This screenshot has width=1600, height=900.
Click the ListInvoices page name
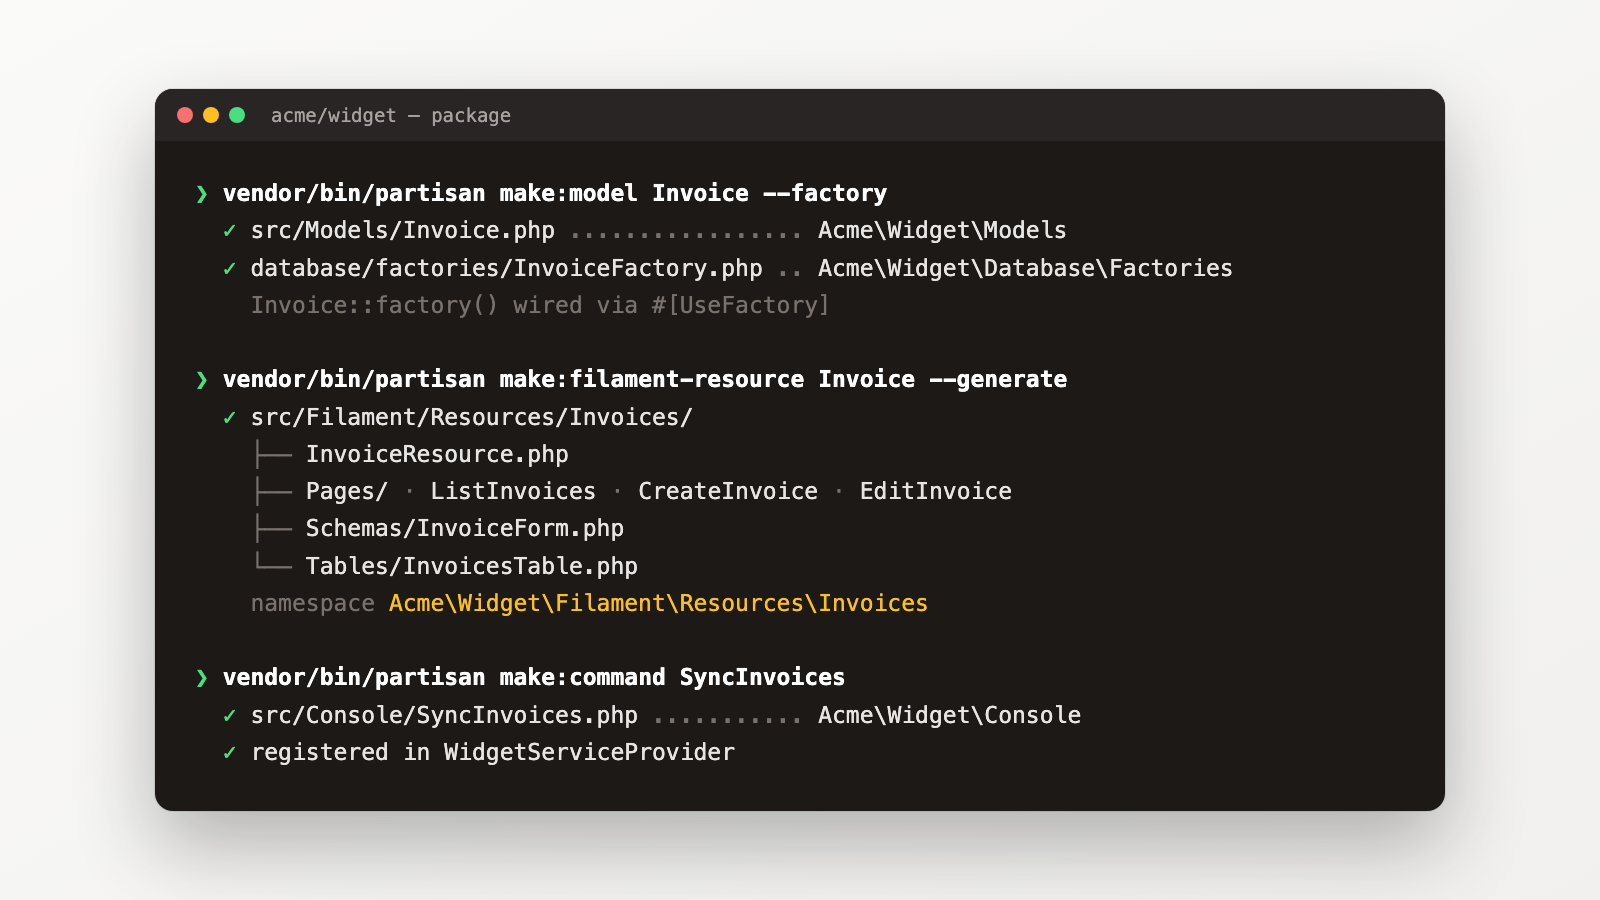513,491
